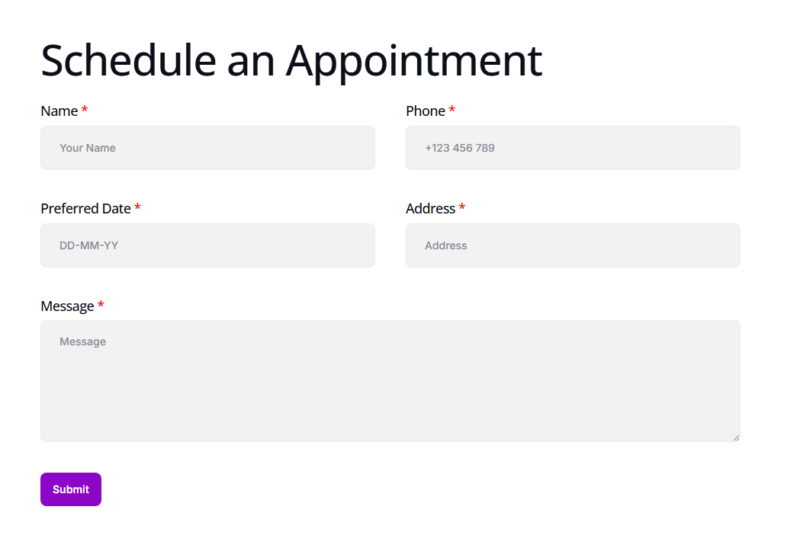Click the word Schedule in the heading
800x542 pixels.
128,60
